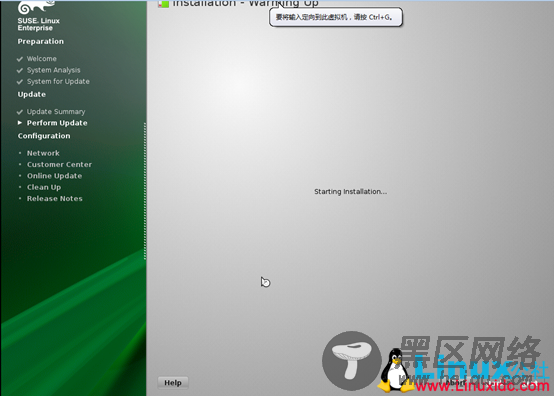Open the Update Summary step

coord(56,112)
